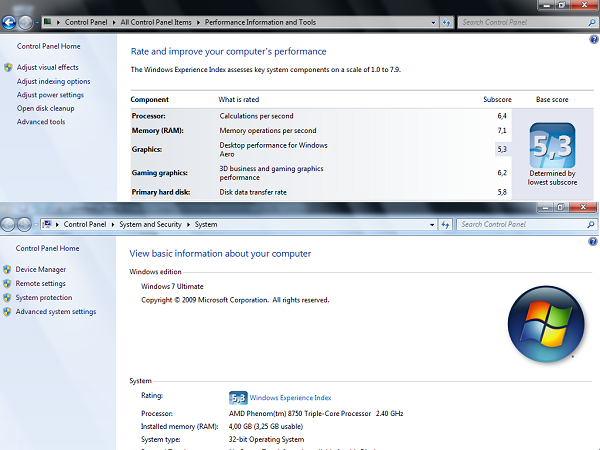Open help in the System window
600x450 pixels.
point(593,241)
